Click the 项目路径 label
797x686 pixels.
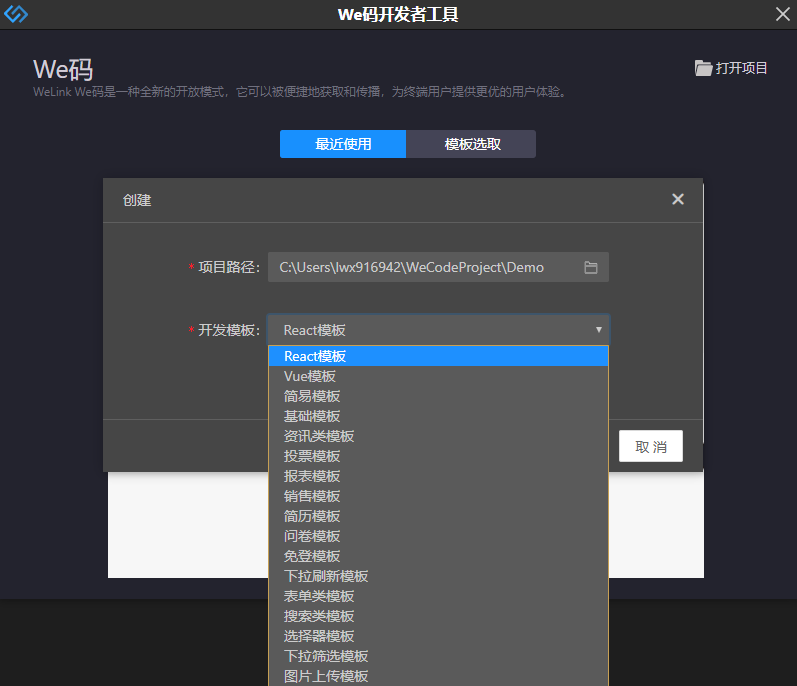point(229,267)
